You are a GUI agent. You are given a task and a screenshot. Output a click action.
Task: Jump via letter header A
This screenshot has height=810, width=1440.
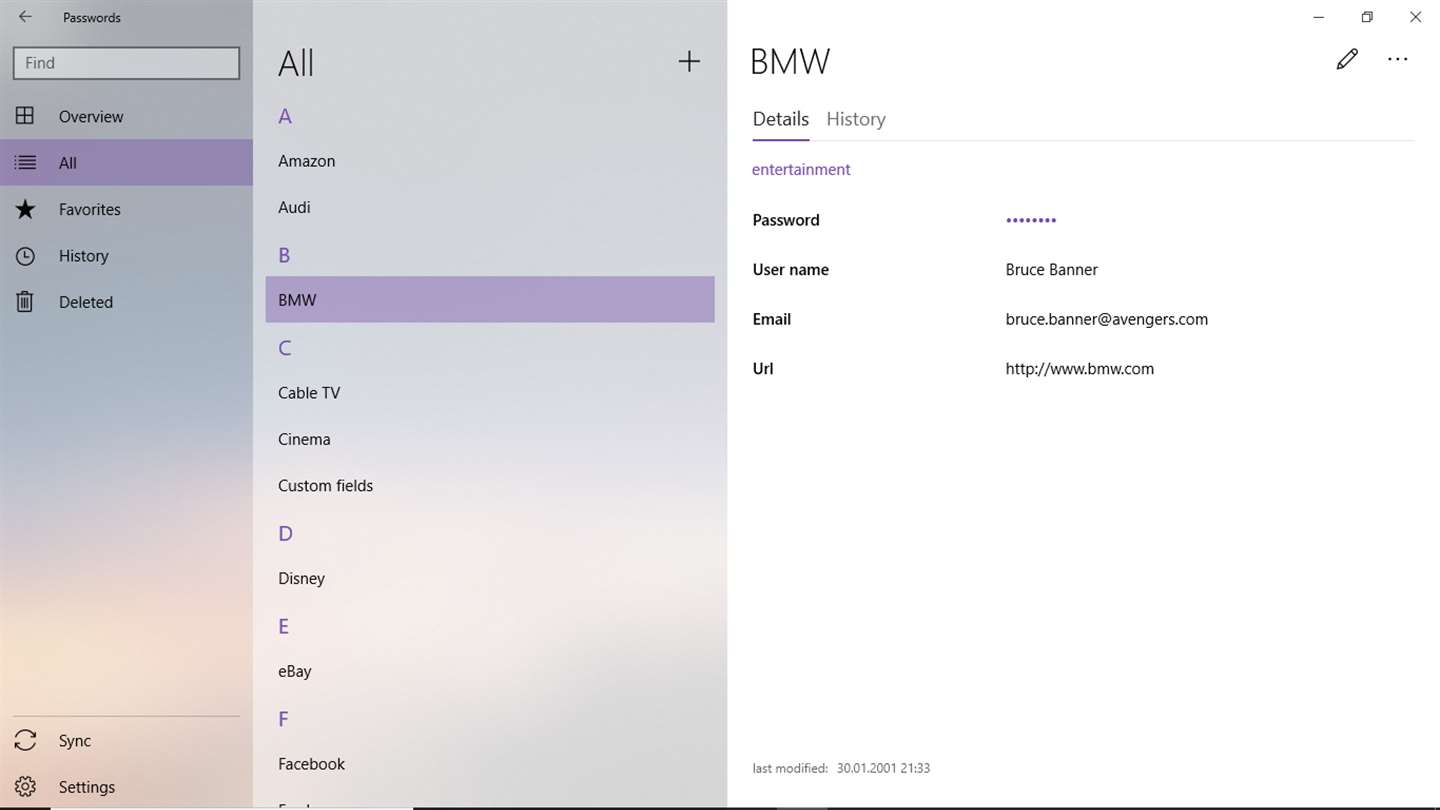pos(285,116)
